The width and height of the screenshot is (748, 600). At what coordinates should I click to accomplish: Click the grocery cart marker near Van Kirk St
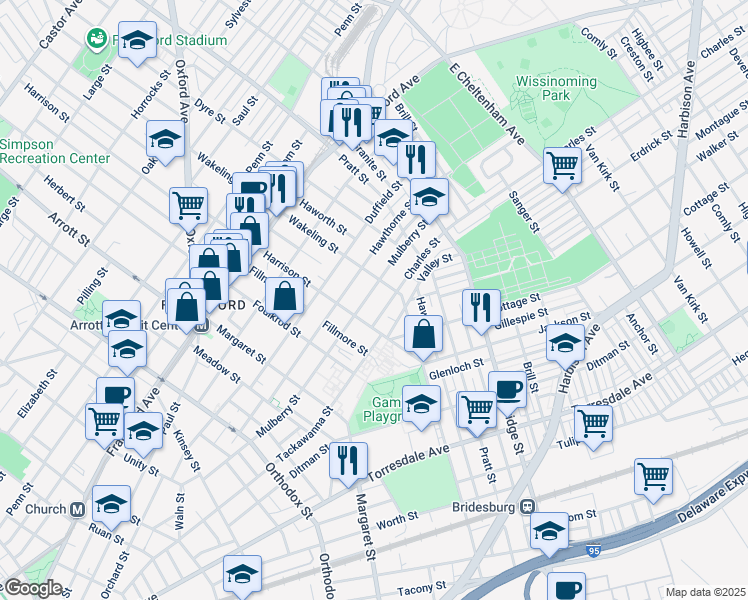click(562, 168)
